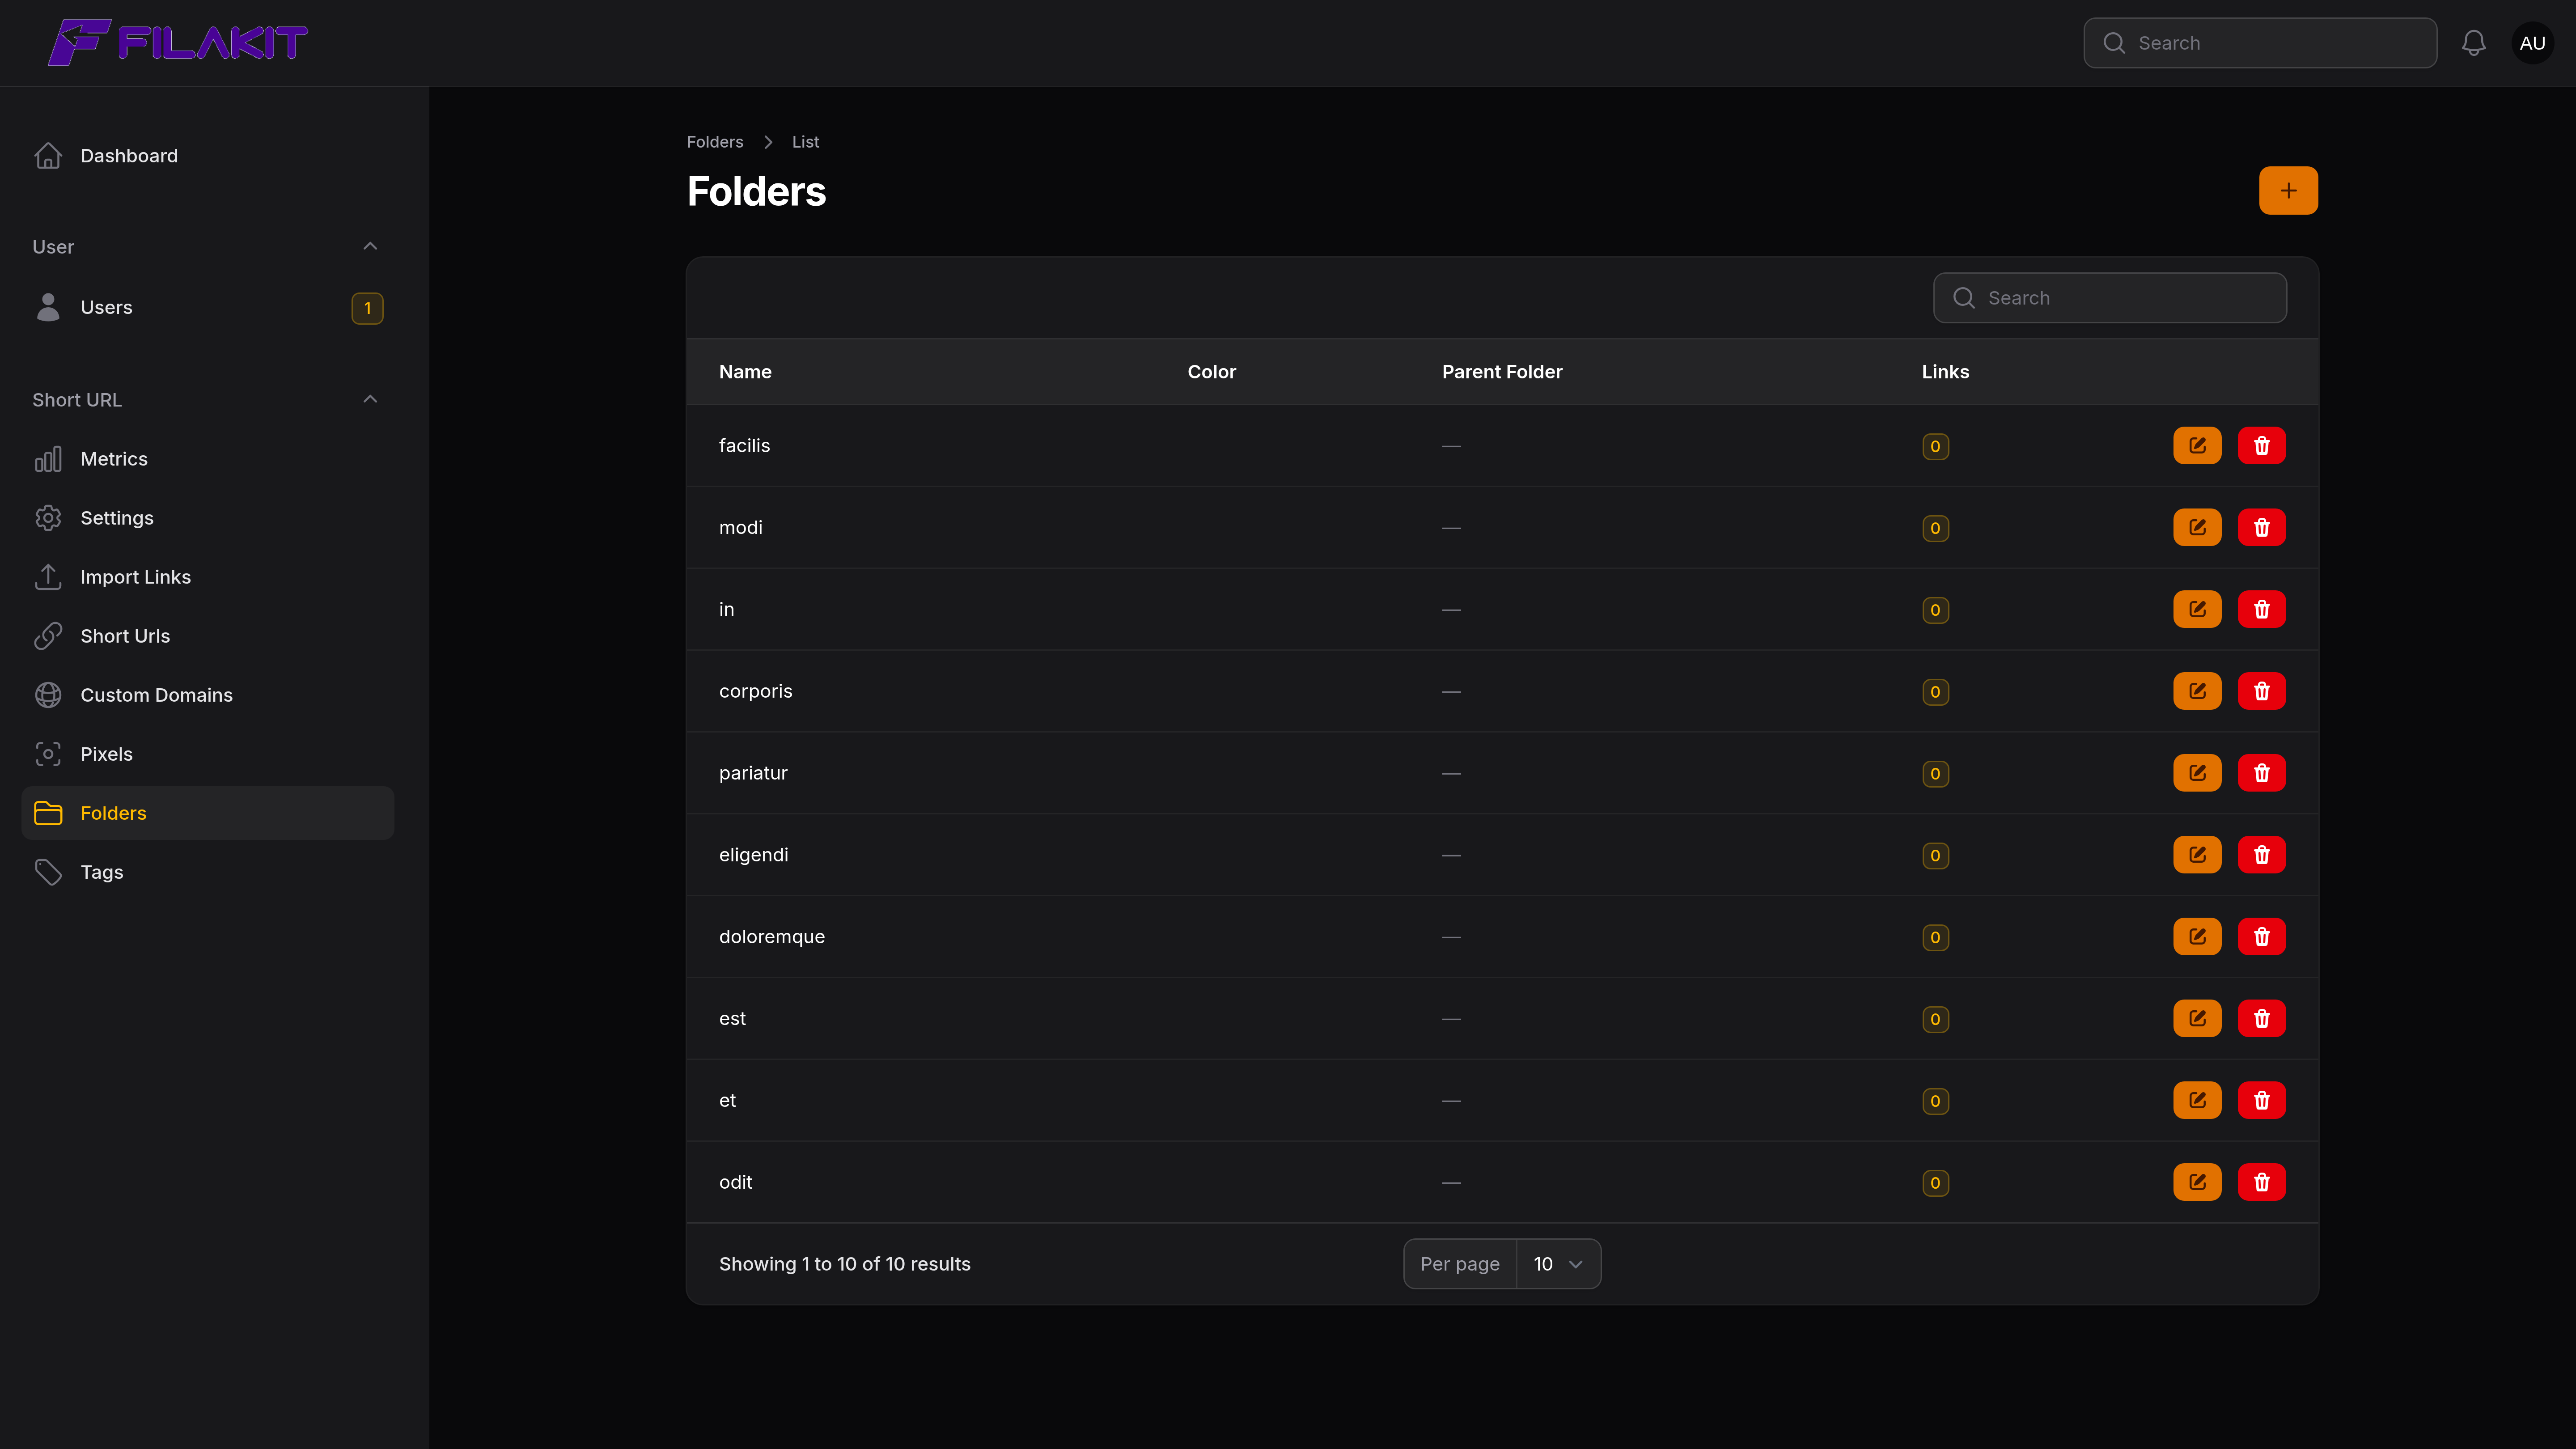
Task: Edit the modi folder
Action: click(x=2197, y=528)
